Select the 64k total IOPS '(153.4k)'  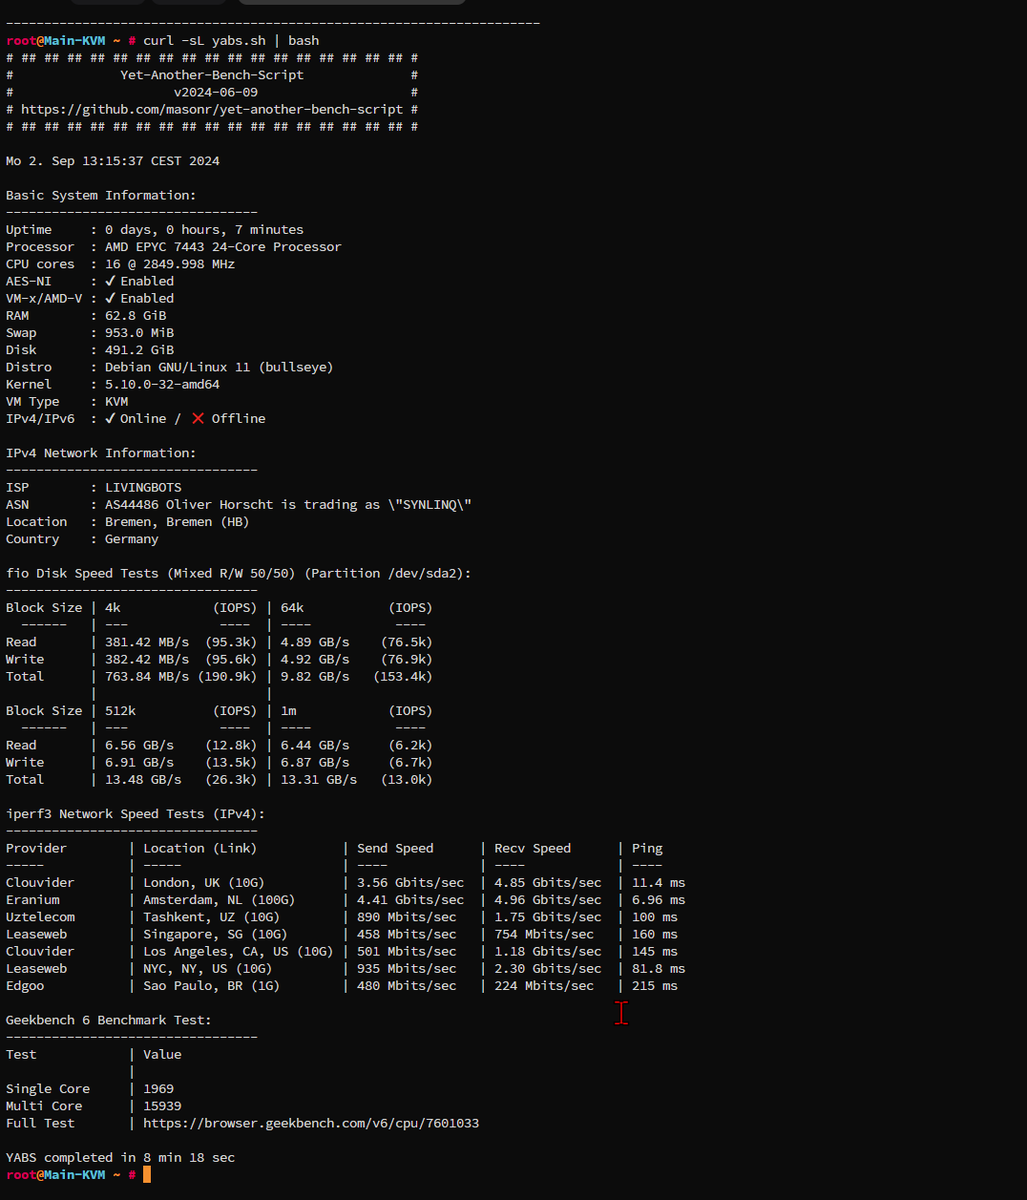pos(403,676)
